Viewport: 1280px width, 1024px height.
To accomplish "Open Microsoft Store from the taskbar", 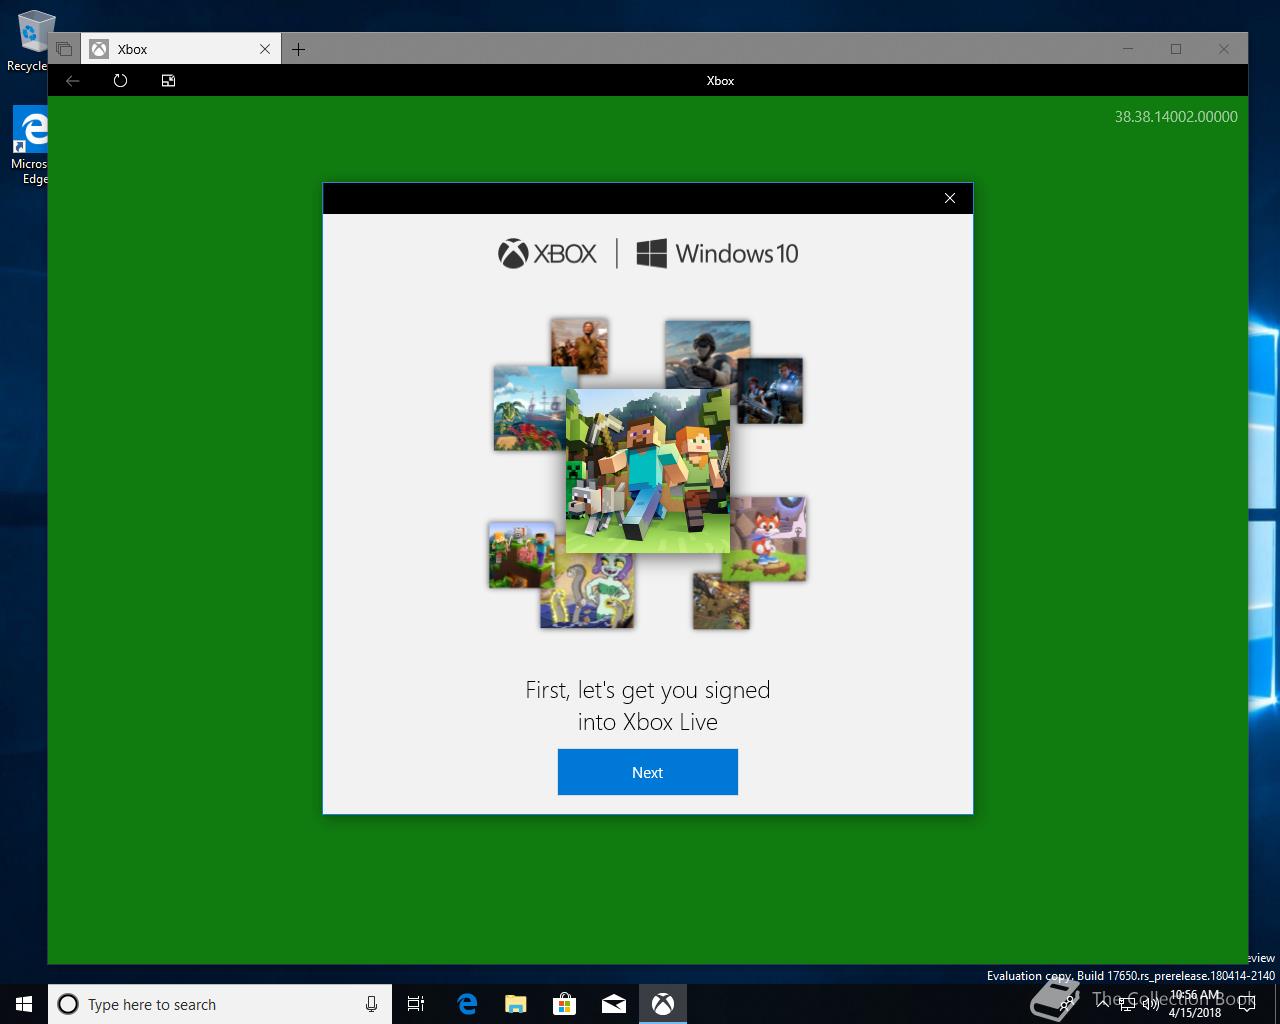I will point(565,1004).
